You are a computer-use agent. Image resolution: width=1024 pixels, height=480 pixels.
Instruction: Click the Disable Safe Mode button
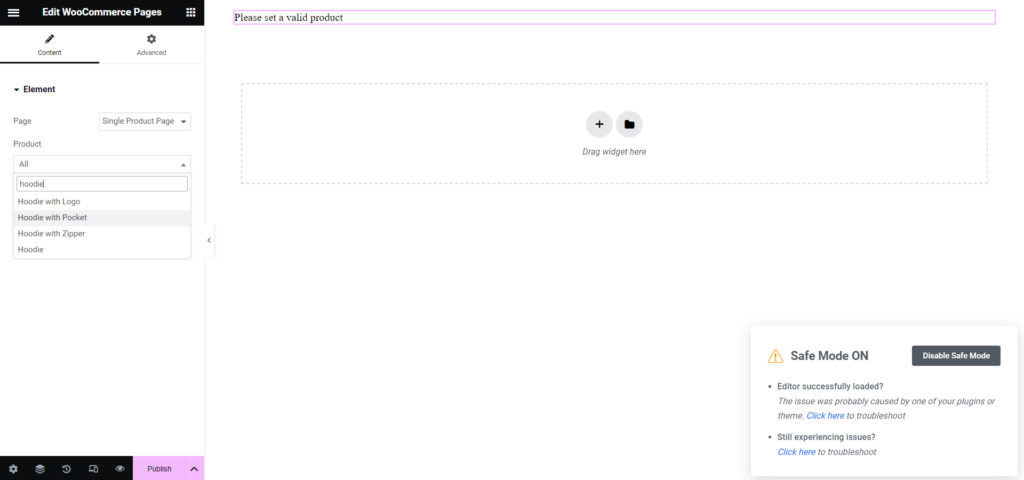click(956, 356)
